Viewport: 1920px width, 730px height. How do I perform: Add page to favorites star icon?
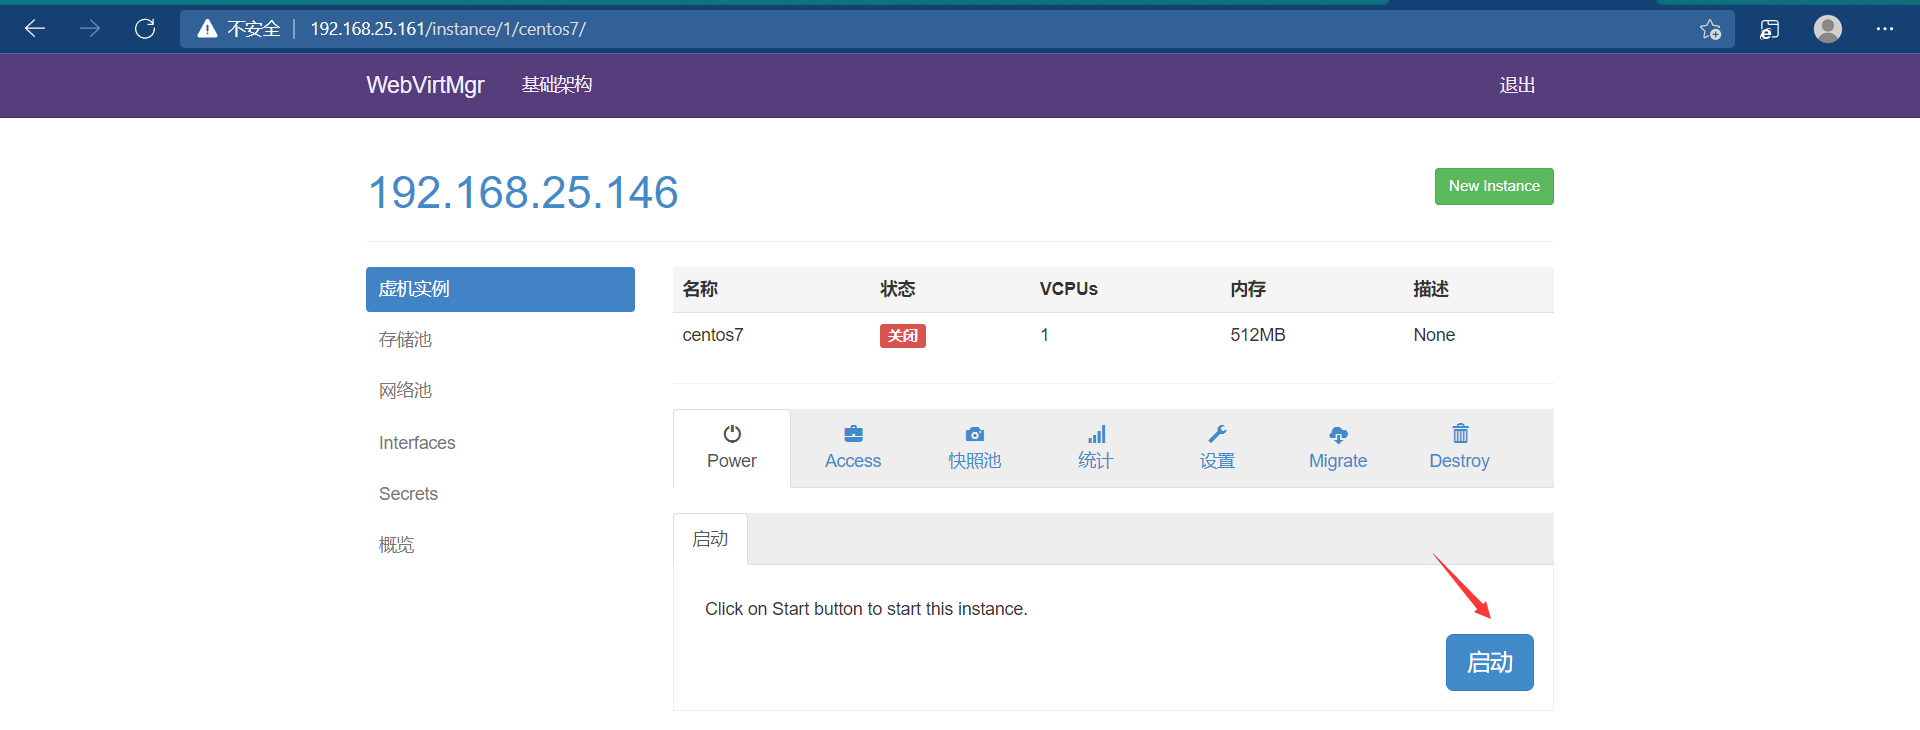coord(1710,29)
